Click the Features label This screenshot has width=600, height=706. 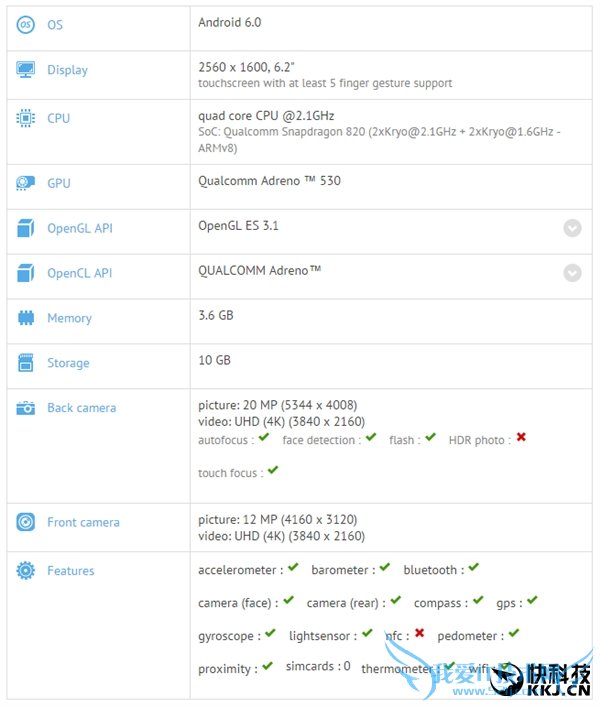[x=70, y=571]
